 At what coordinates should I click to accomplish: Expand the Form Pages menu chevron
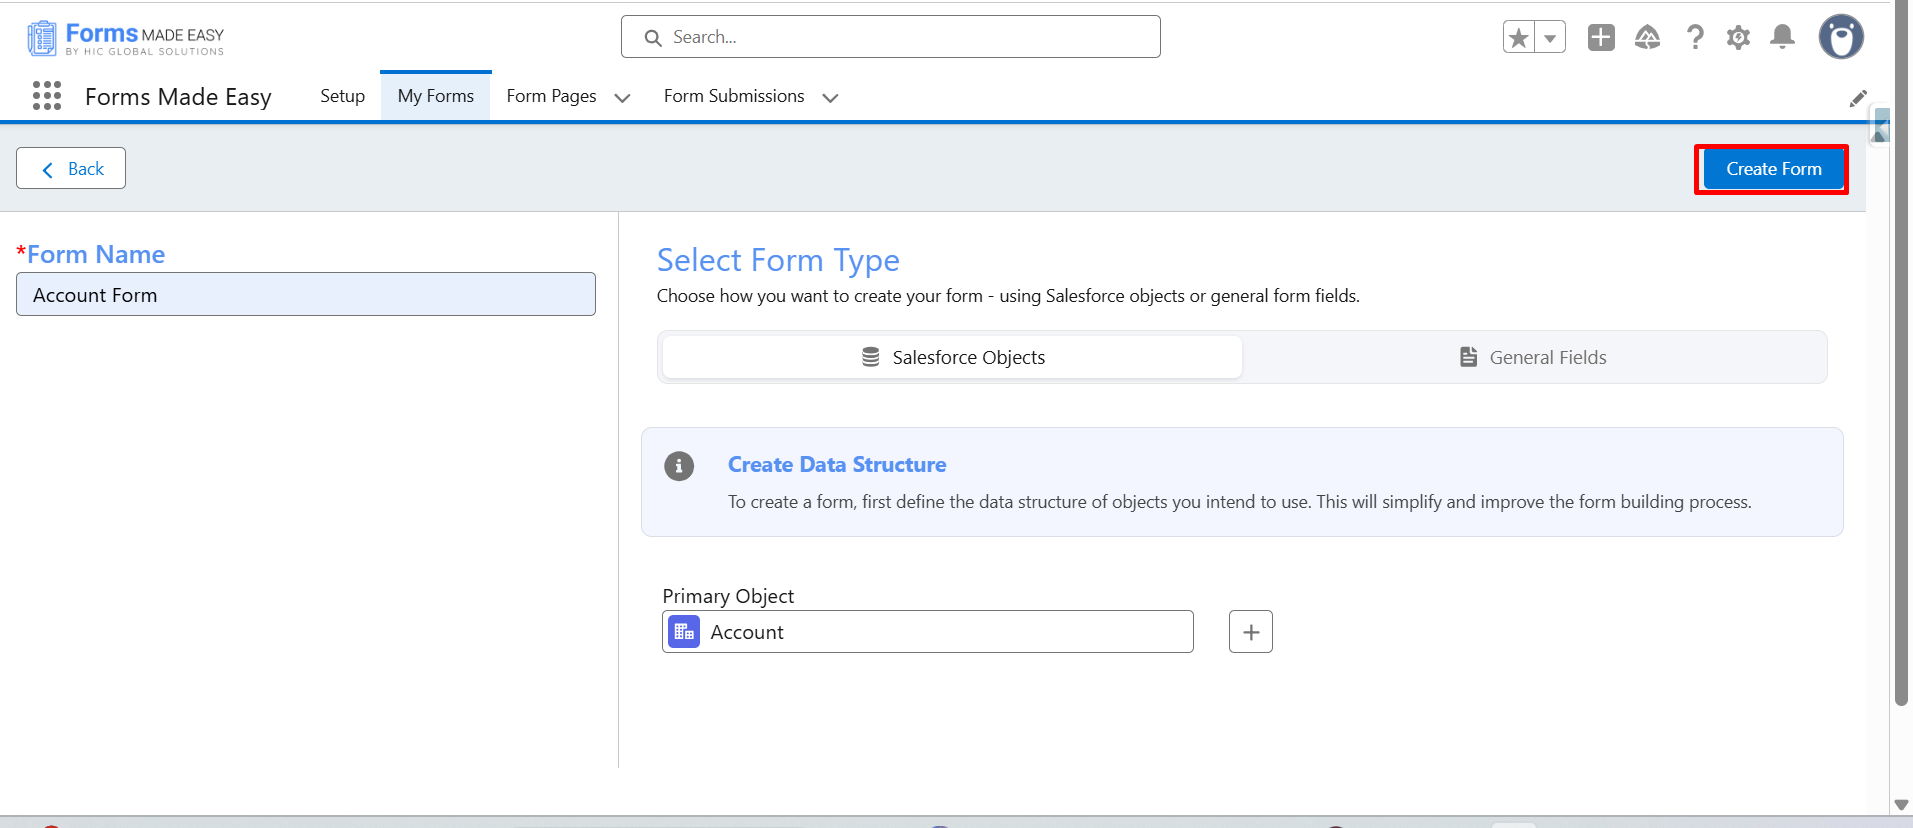point(622,98)
